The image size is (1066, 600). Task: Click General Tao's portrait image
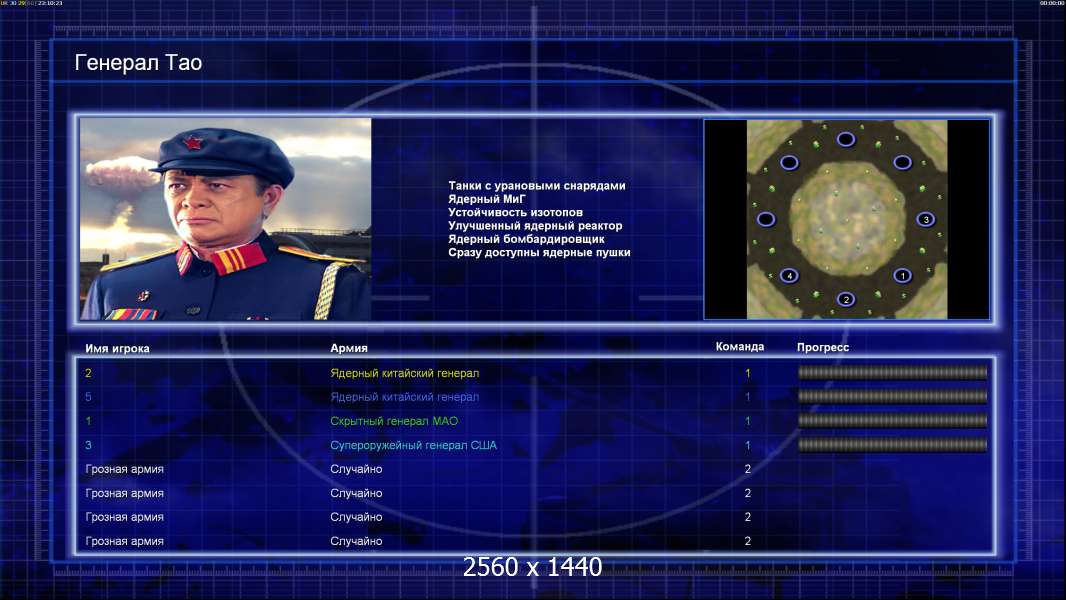pyautogui.click(x=226, y=219)
